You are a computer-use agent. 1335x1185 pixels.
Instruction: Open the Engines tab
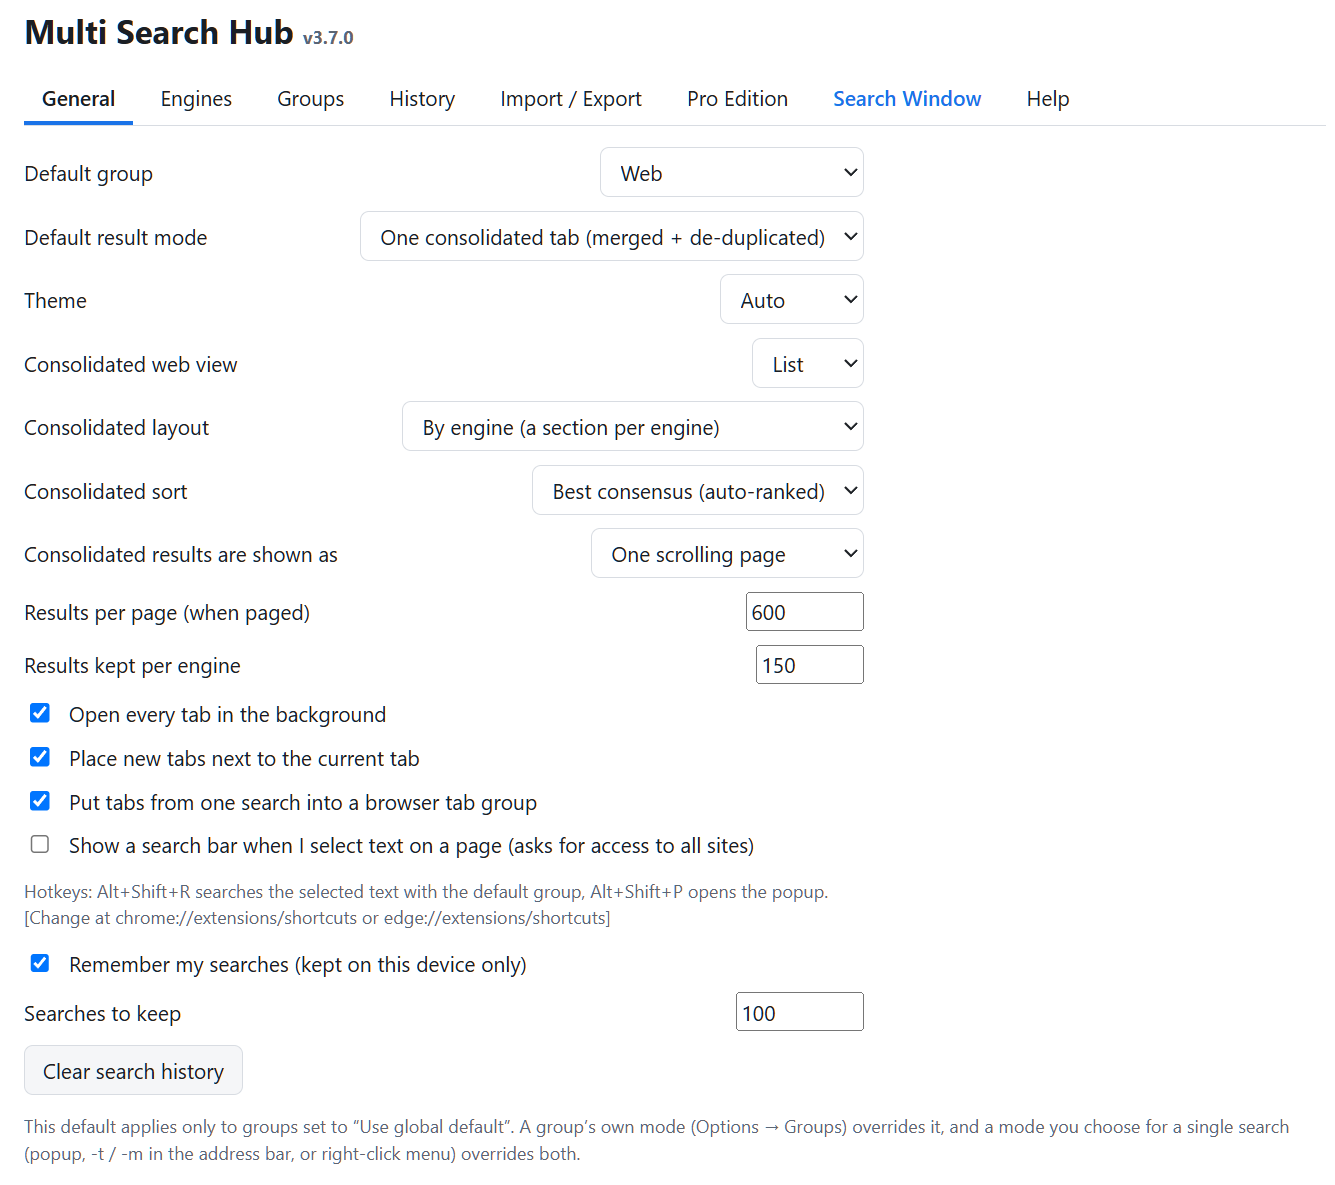[x=196, y=99]
